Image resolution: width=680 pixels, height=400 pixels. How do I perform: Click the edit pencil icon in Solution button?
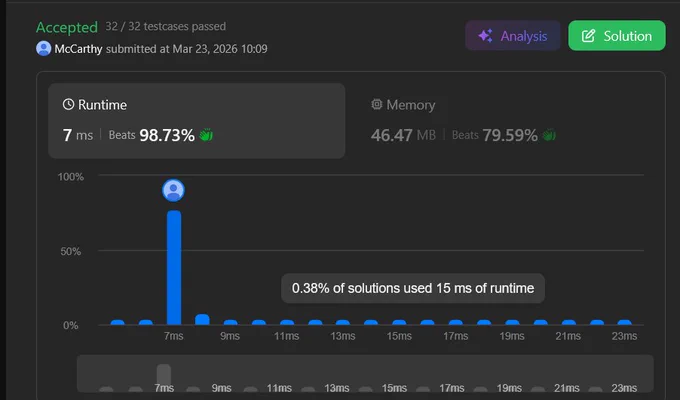[588, 36]
